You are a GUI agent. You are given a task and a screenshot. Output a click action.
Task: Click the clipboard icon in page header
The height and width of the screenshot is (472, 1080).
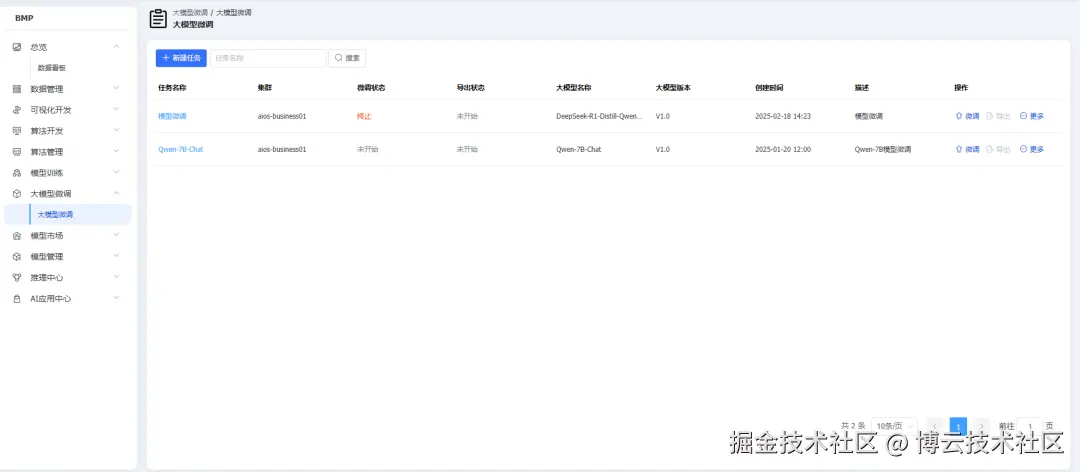click(158, 19)
